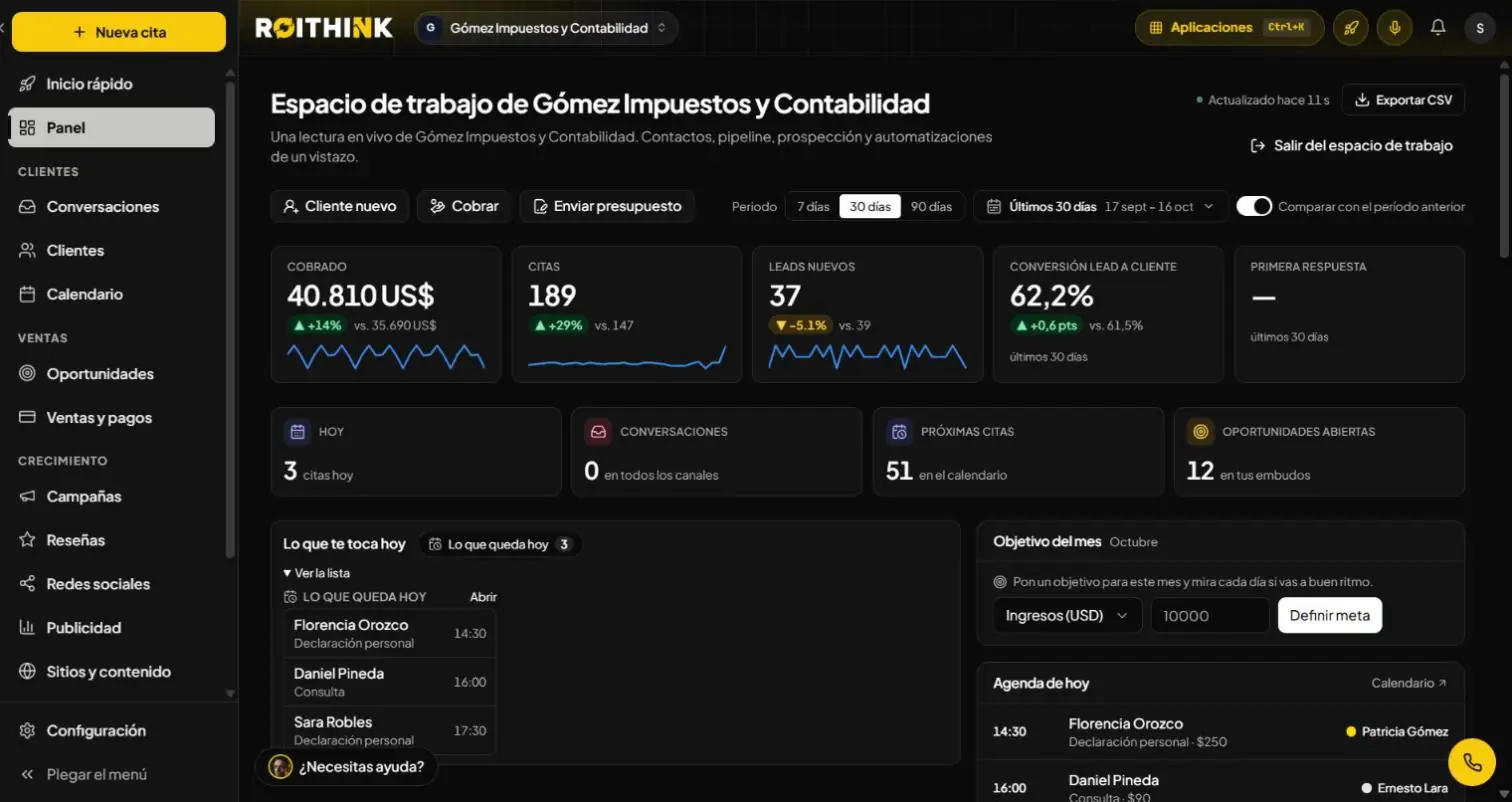Go to Conversaciones in the sidebar

[x=112, y=207]
